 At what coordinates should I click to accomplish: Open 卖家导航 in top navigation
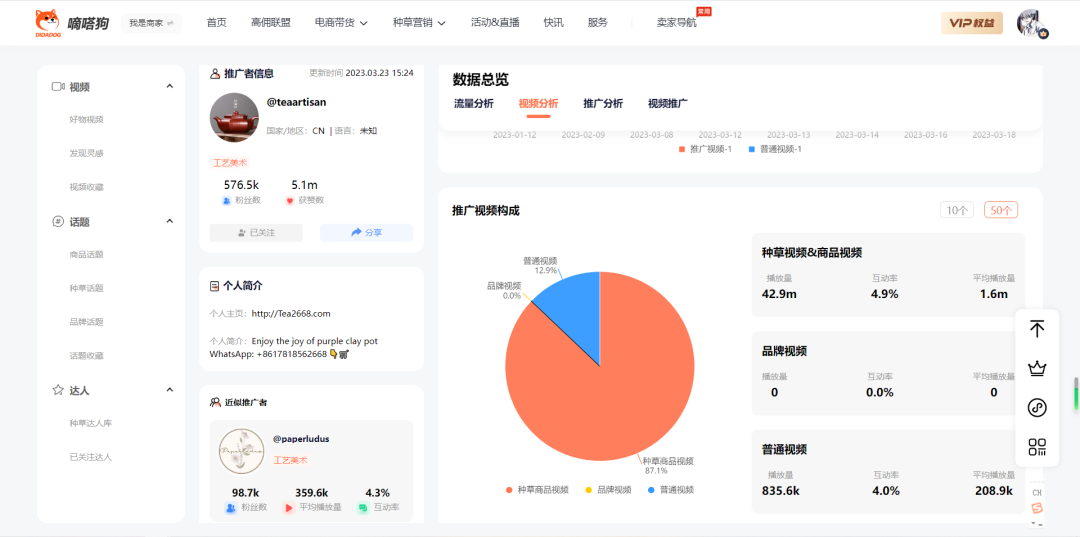tap(676, 23)
